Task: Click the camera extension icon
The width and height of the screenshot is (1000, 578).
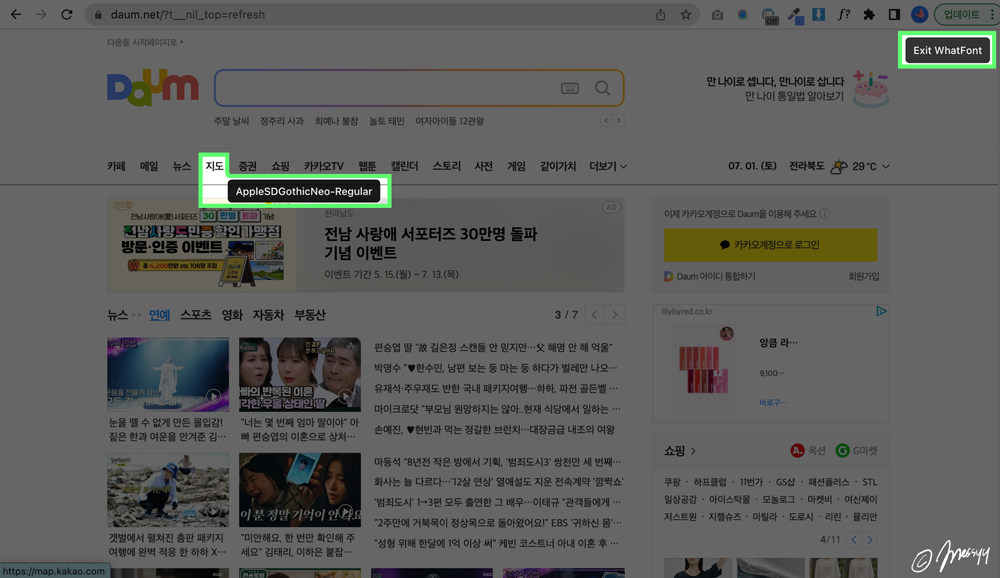Action: tap(717, 14)
